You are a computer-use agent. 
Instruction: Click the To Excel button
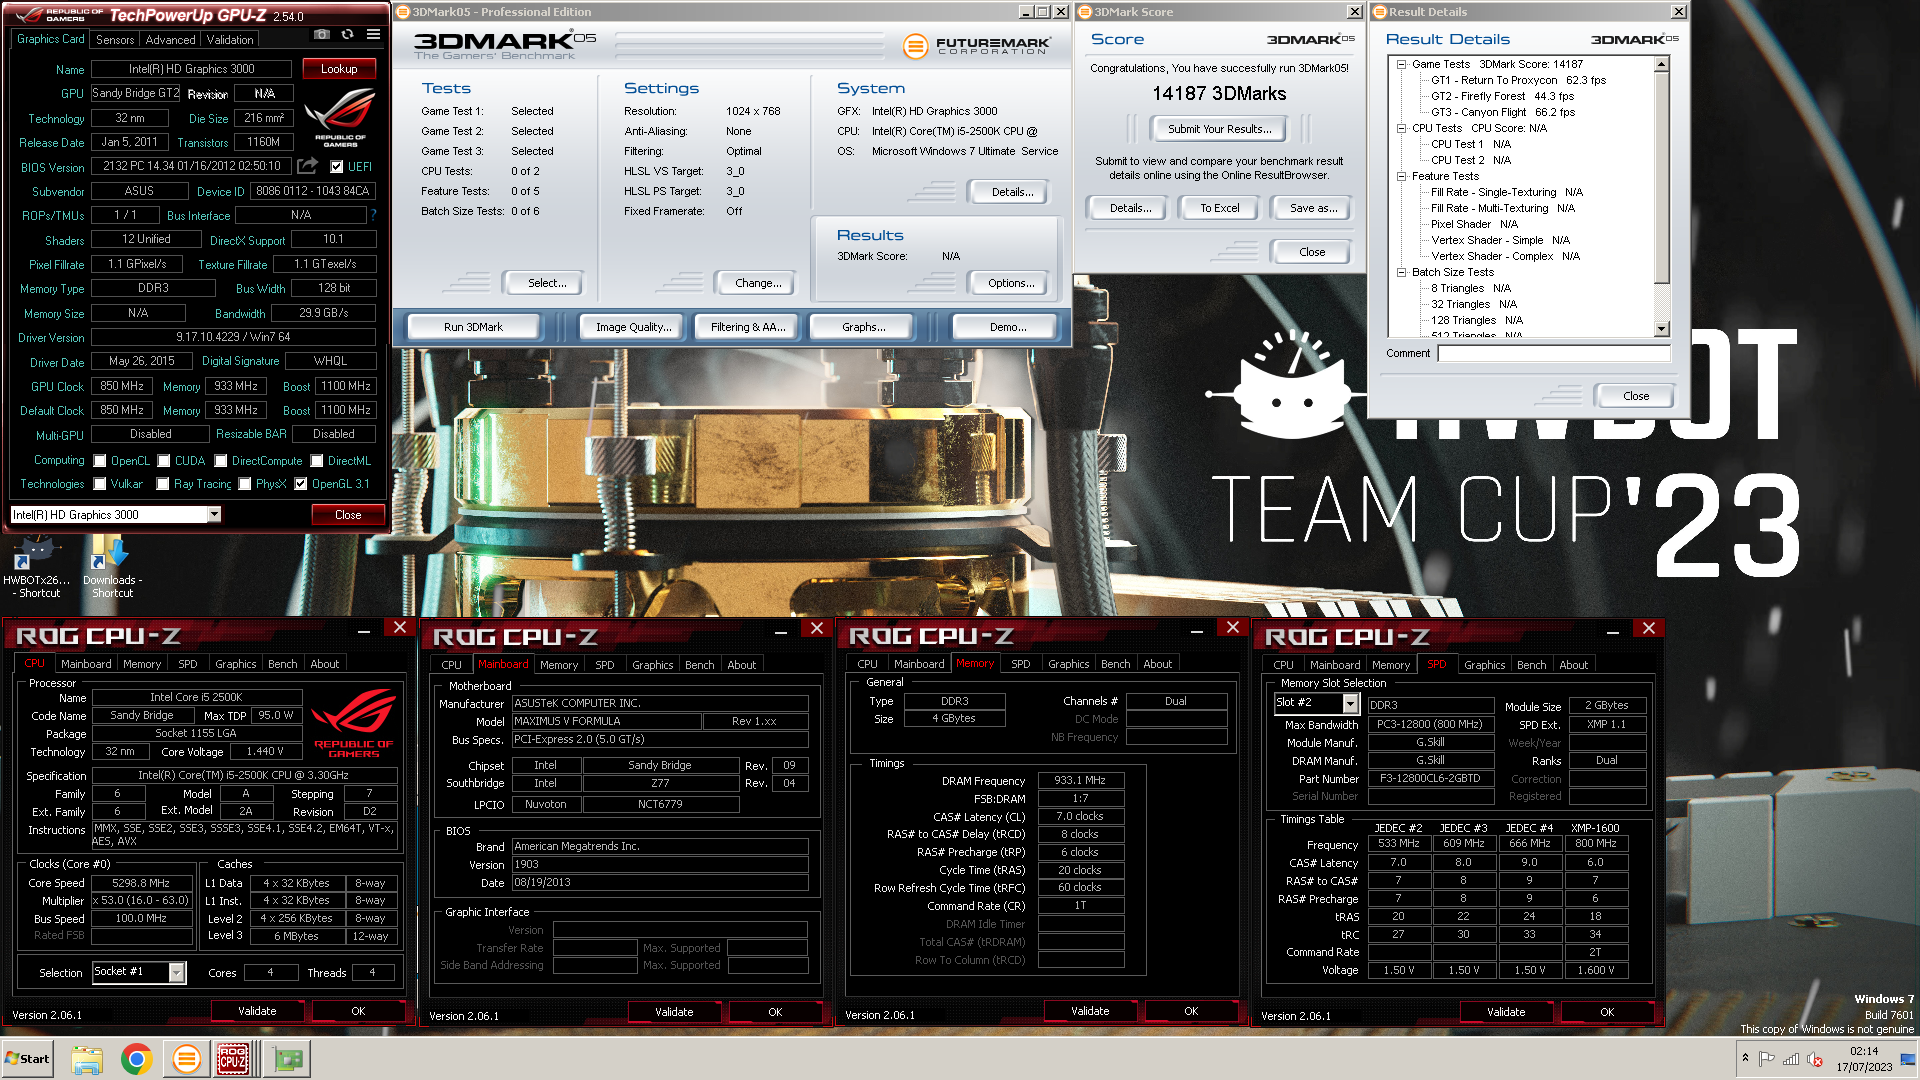pos(1219,208)
